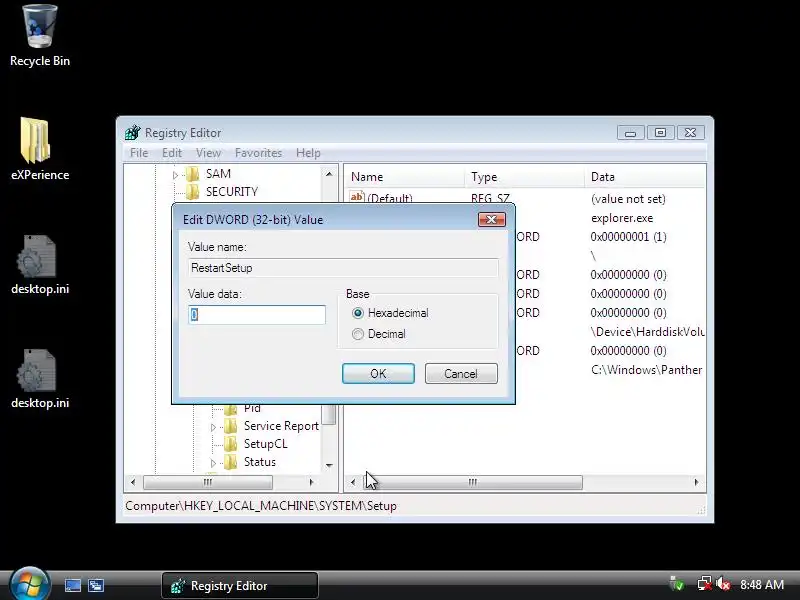Click the muted volume tray icon

[723, 584]
